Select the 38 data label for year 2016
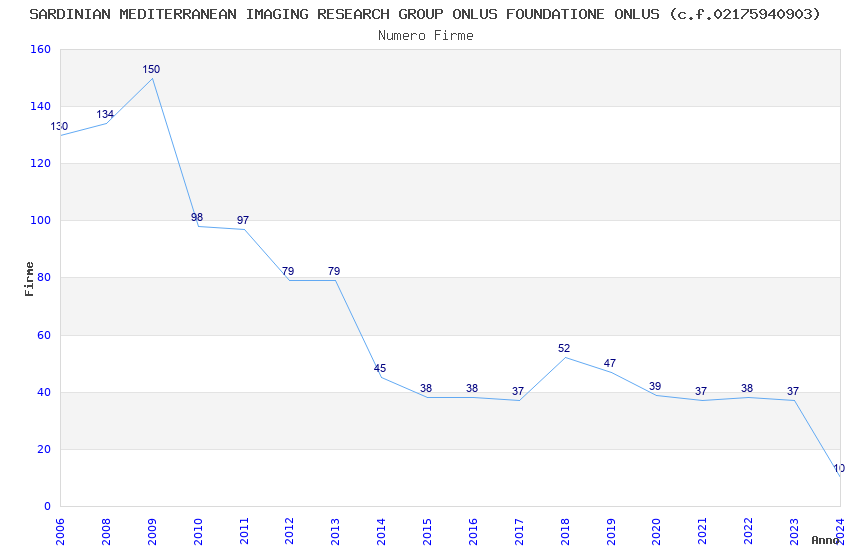This screenshot has height=550, width=850. pos(472,388)
